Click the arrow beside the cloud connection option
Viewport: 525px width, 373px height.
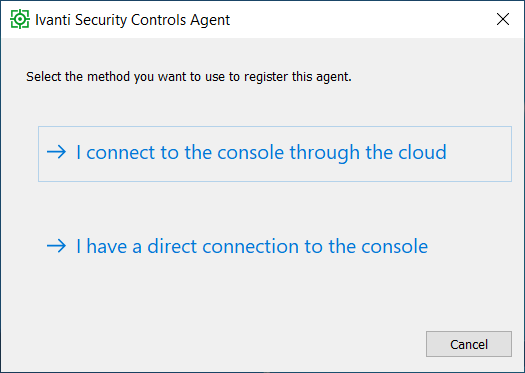pyautogui.click(x=56, y=152)
